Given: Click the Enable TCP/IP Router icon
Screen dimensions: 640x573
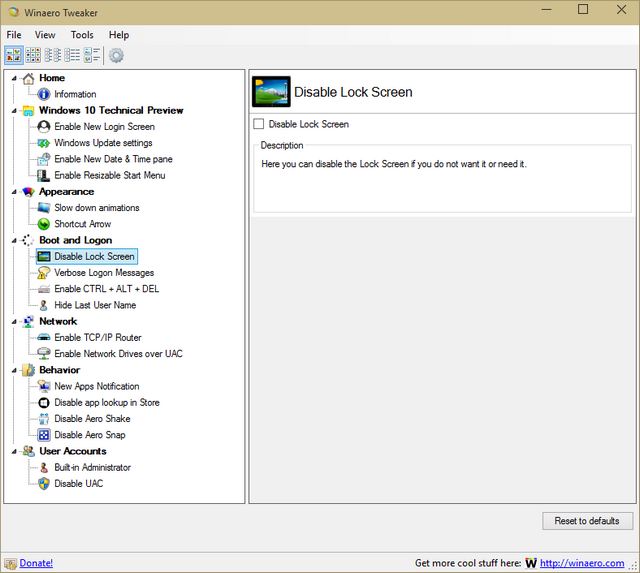Looking at the screenshot, I should click(44, 338).
